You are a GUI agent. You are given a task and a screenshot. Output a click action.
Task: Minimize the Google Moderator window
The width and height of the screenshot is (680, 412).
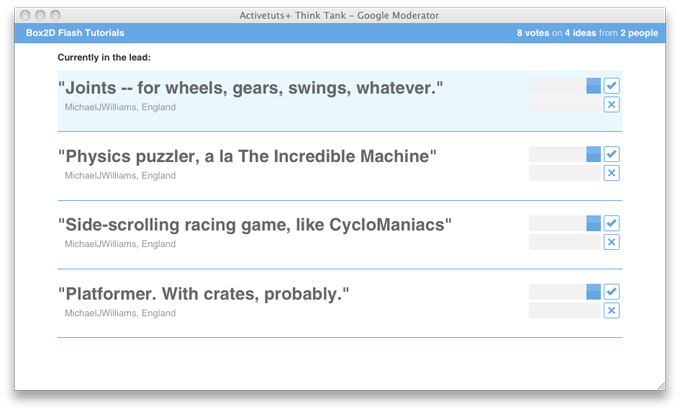point(39,15)
